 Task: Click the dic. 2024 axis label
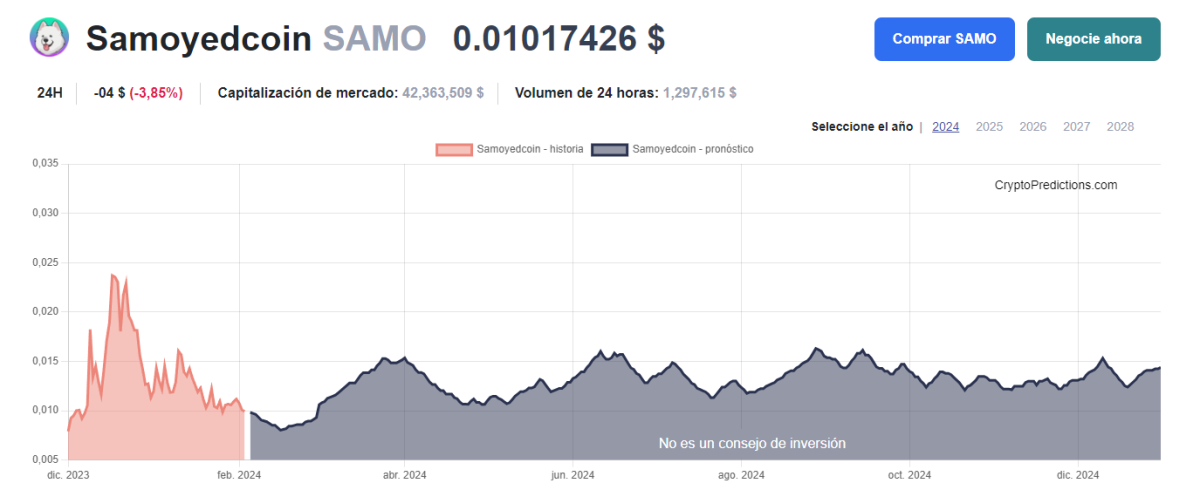tap(1078, 475)
